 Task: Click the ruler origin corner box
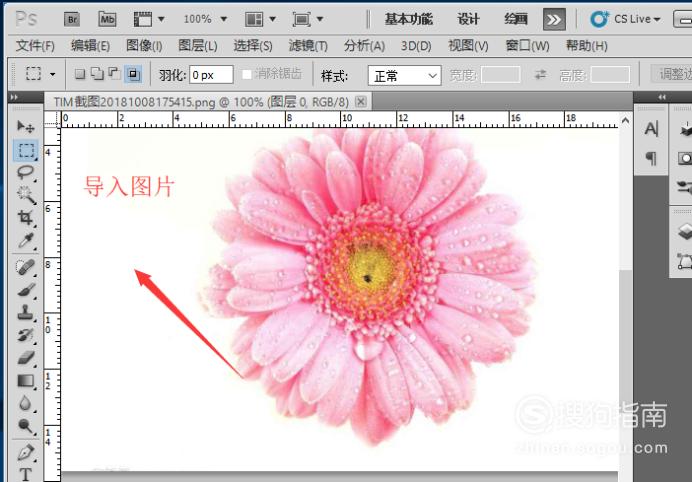pos(52,119)
